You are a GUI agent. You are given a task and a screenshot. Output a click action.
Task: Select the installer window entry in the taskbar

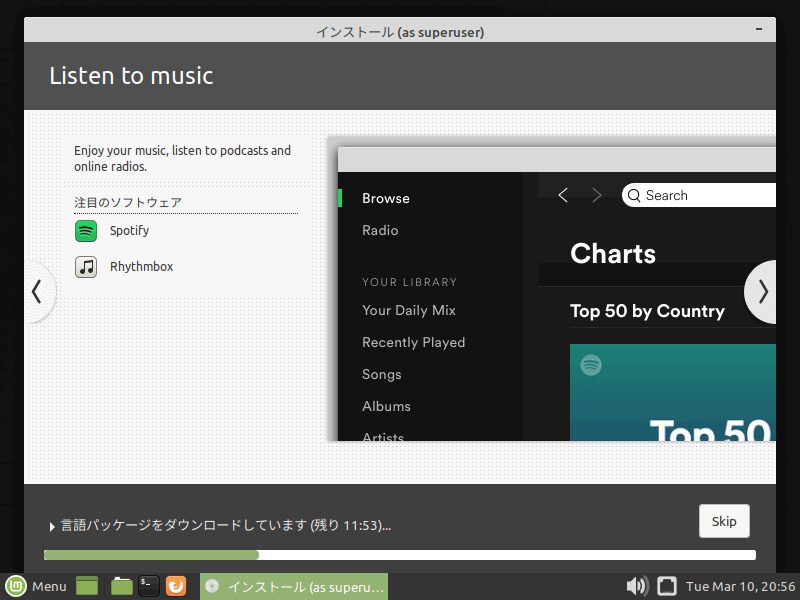point(294,587)
